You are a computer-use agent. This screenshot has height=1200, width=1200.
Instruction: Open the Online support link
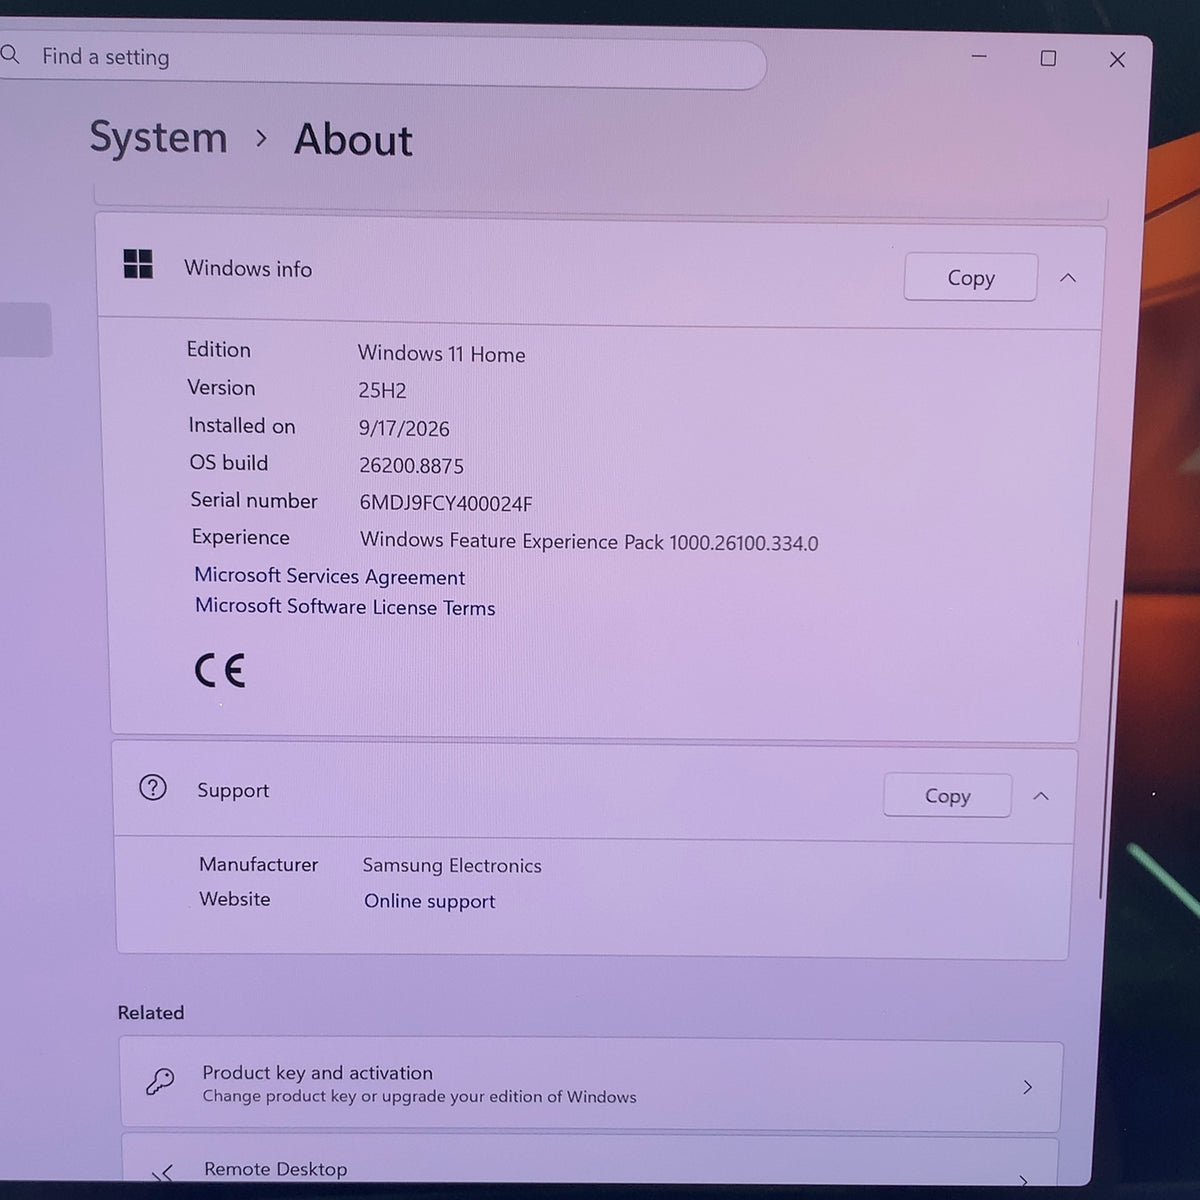tap(429, 901)
